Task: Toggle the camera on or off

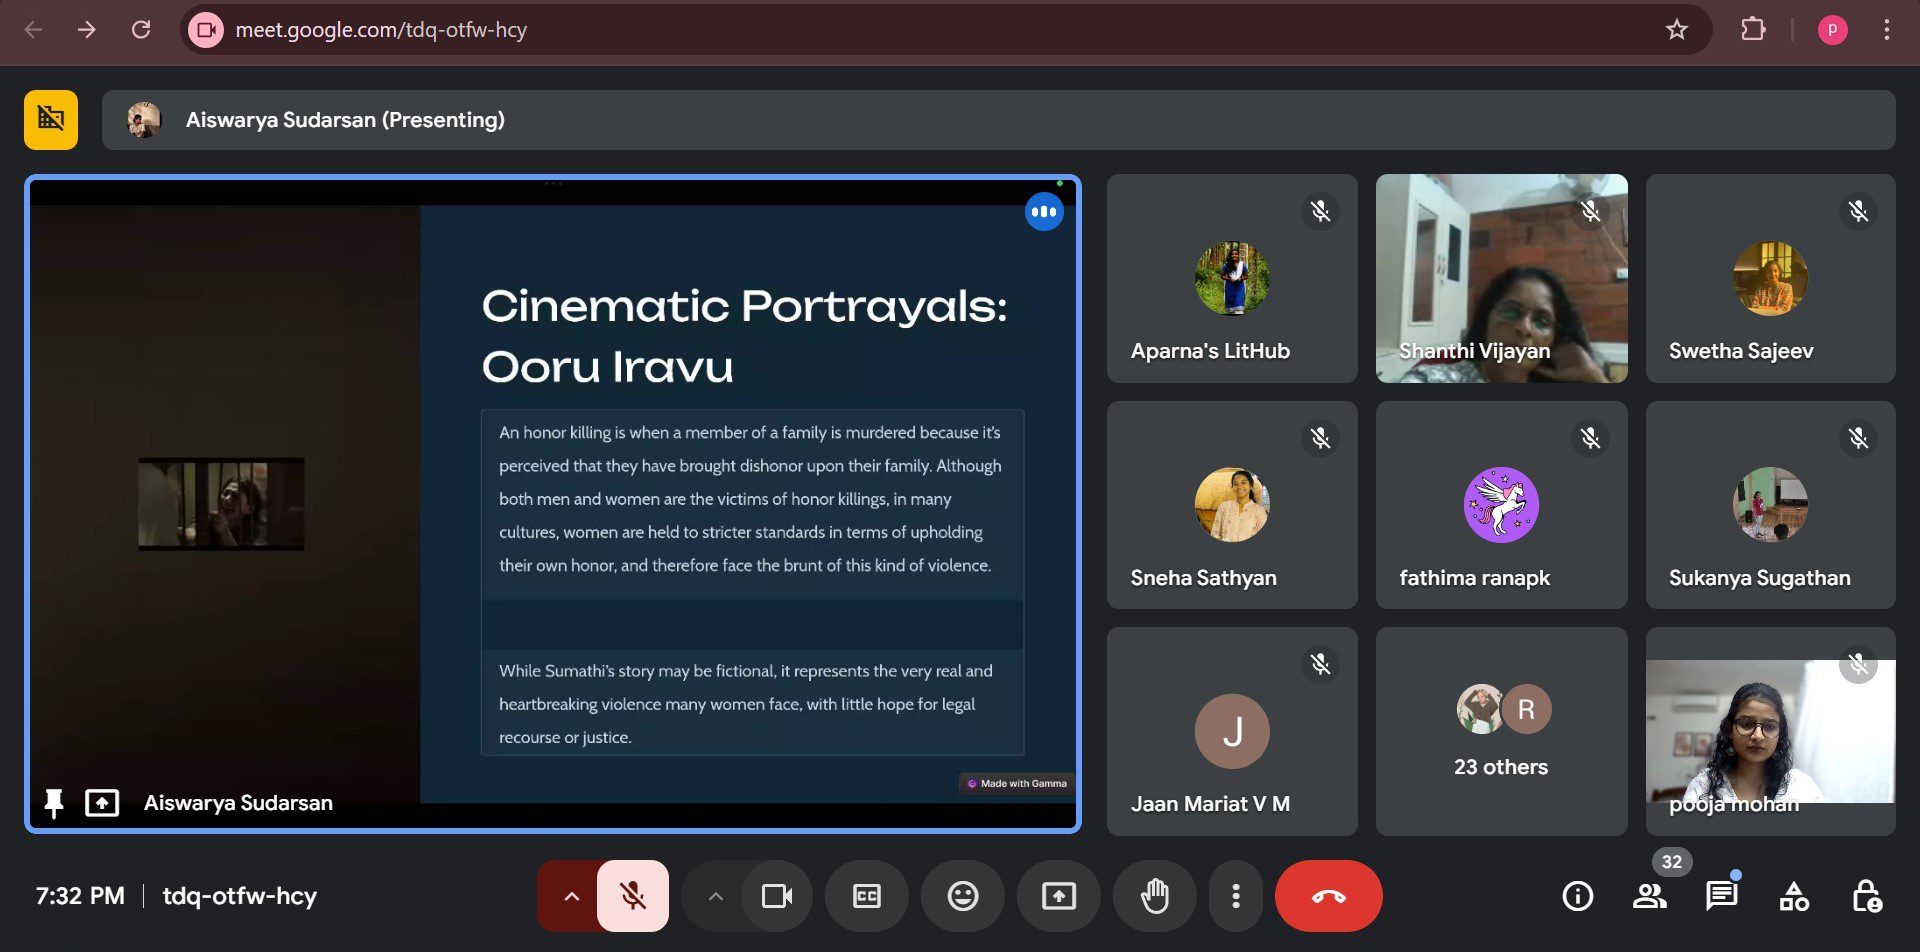Action: (x=777, y=896)
